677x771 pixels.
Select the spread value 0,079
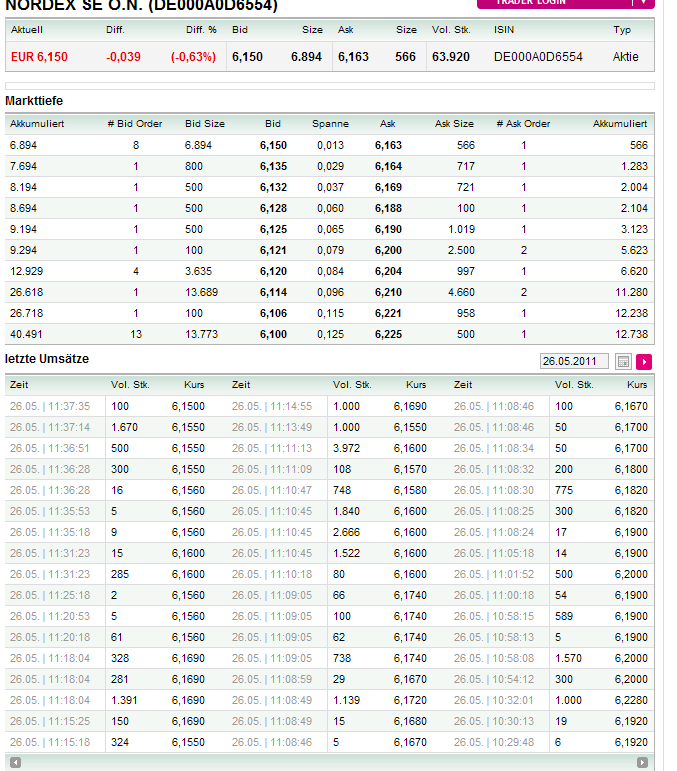pyautogui.click(x=330, y=250)
